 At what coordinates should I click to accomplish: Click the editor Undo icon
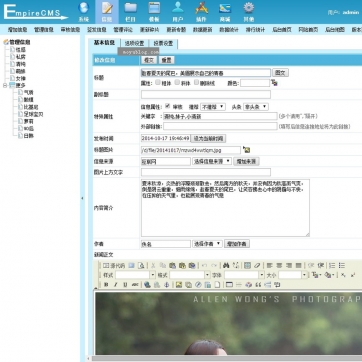pyautogui.click(x=205, y=266)
